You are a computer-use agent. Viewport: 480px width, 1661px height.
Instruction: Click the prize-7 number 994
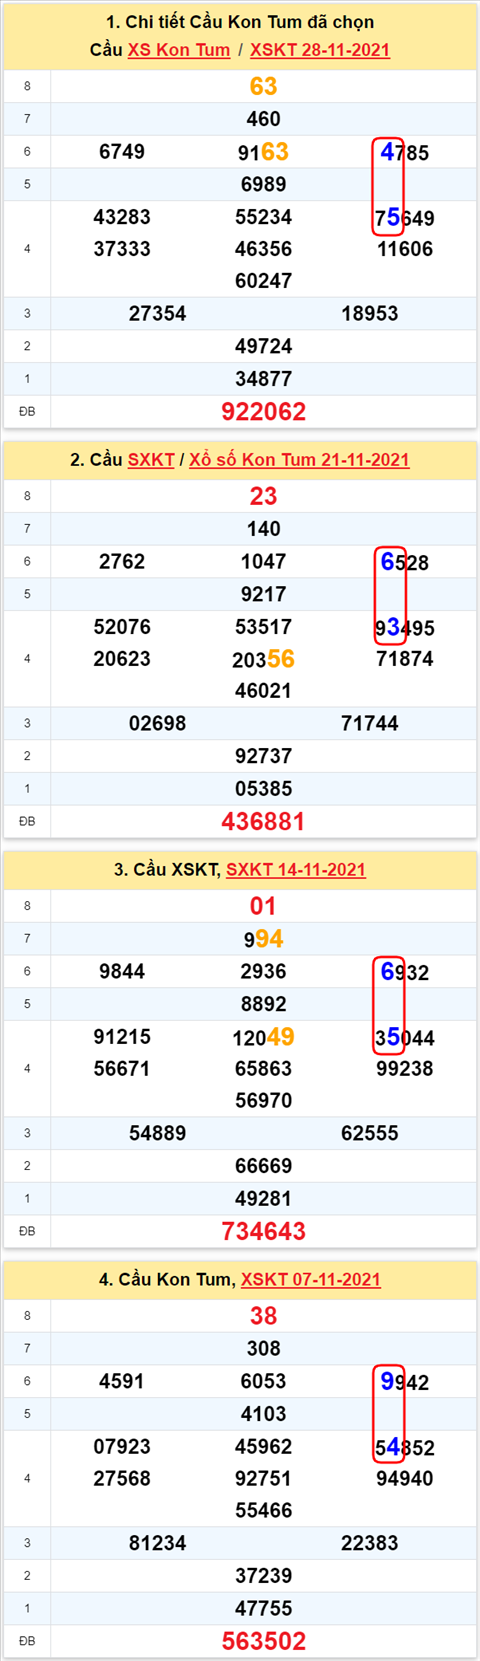(264, 939)
